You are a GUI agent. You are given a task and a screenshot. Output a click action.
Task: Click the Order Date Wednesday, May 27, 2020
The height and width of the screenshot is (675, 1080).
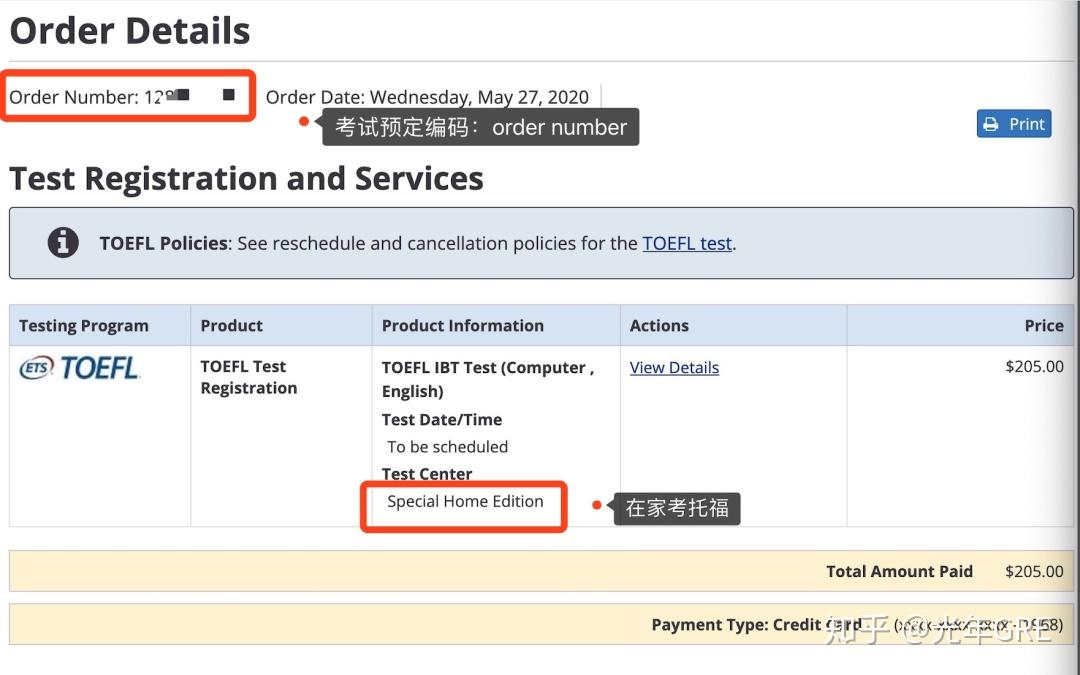coord(427,97)
